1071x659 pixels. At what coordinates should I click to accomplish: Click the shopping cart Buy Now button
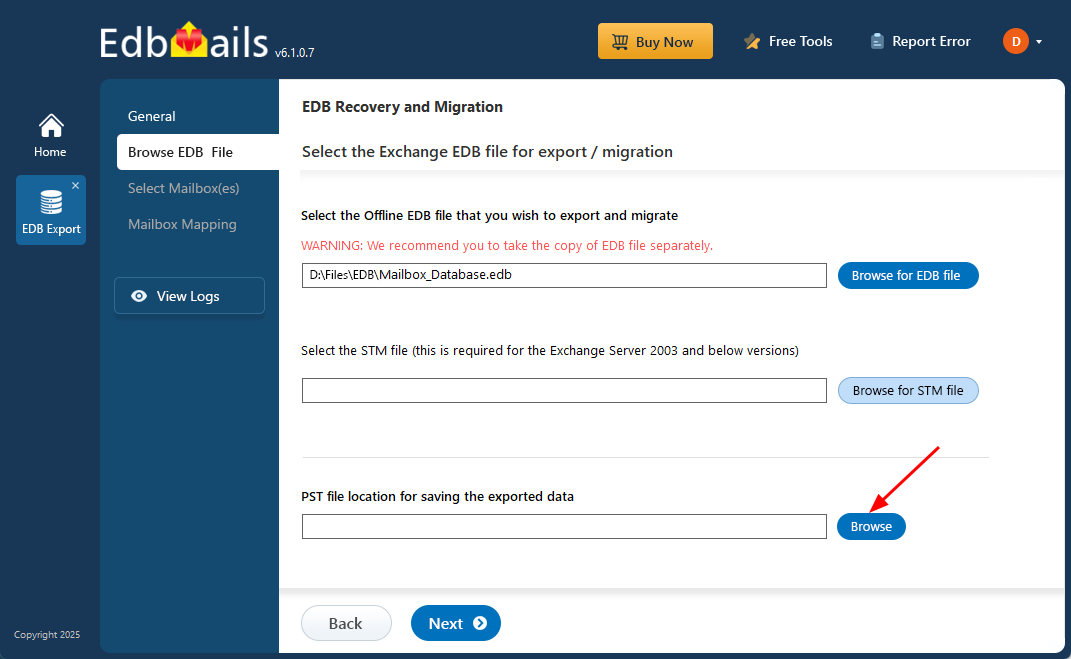coord(655,42)
